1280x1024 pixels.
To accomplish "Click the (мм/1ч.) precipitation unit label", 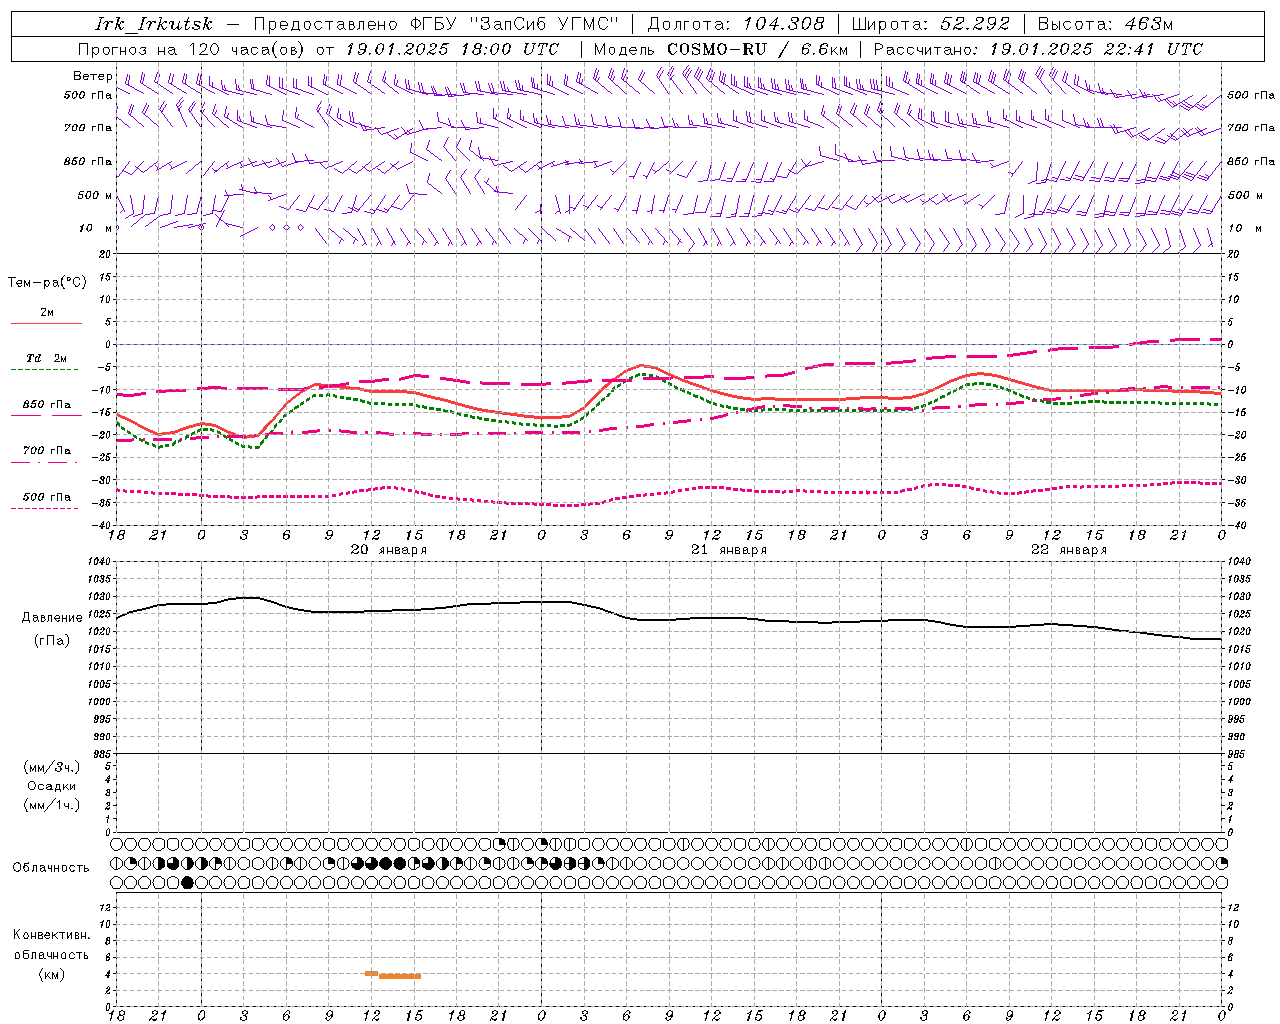I will [x=51, y=805].
